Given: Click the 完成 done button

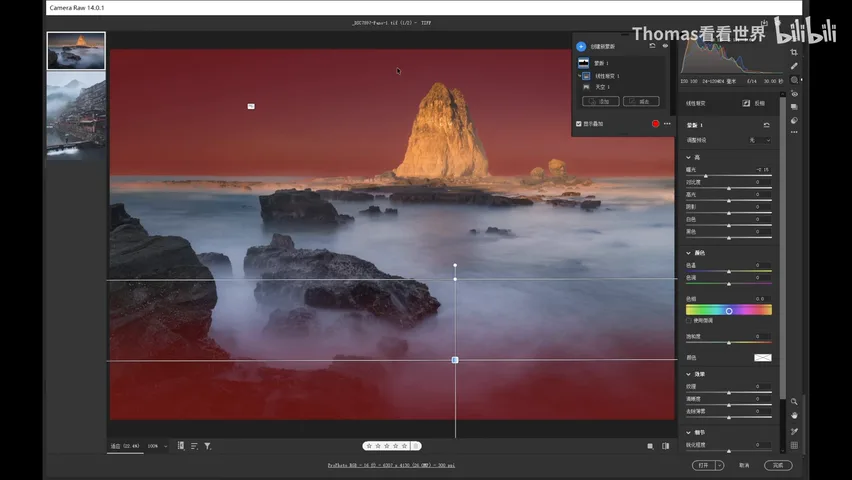Looking at the screenshot, I should (x=778, y=465).
